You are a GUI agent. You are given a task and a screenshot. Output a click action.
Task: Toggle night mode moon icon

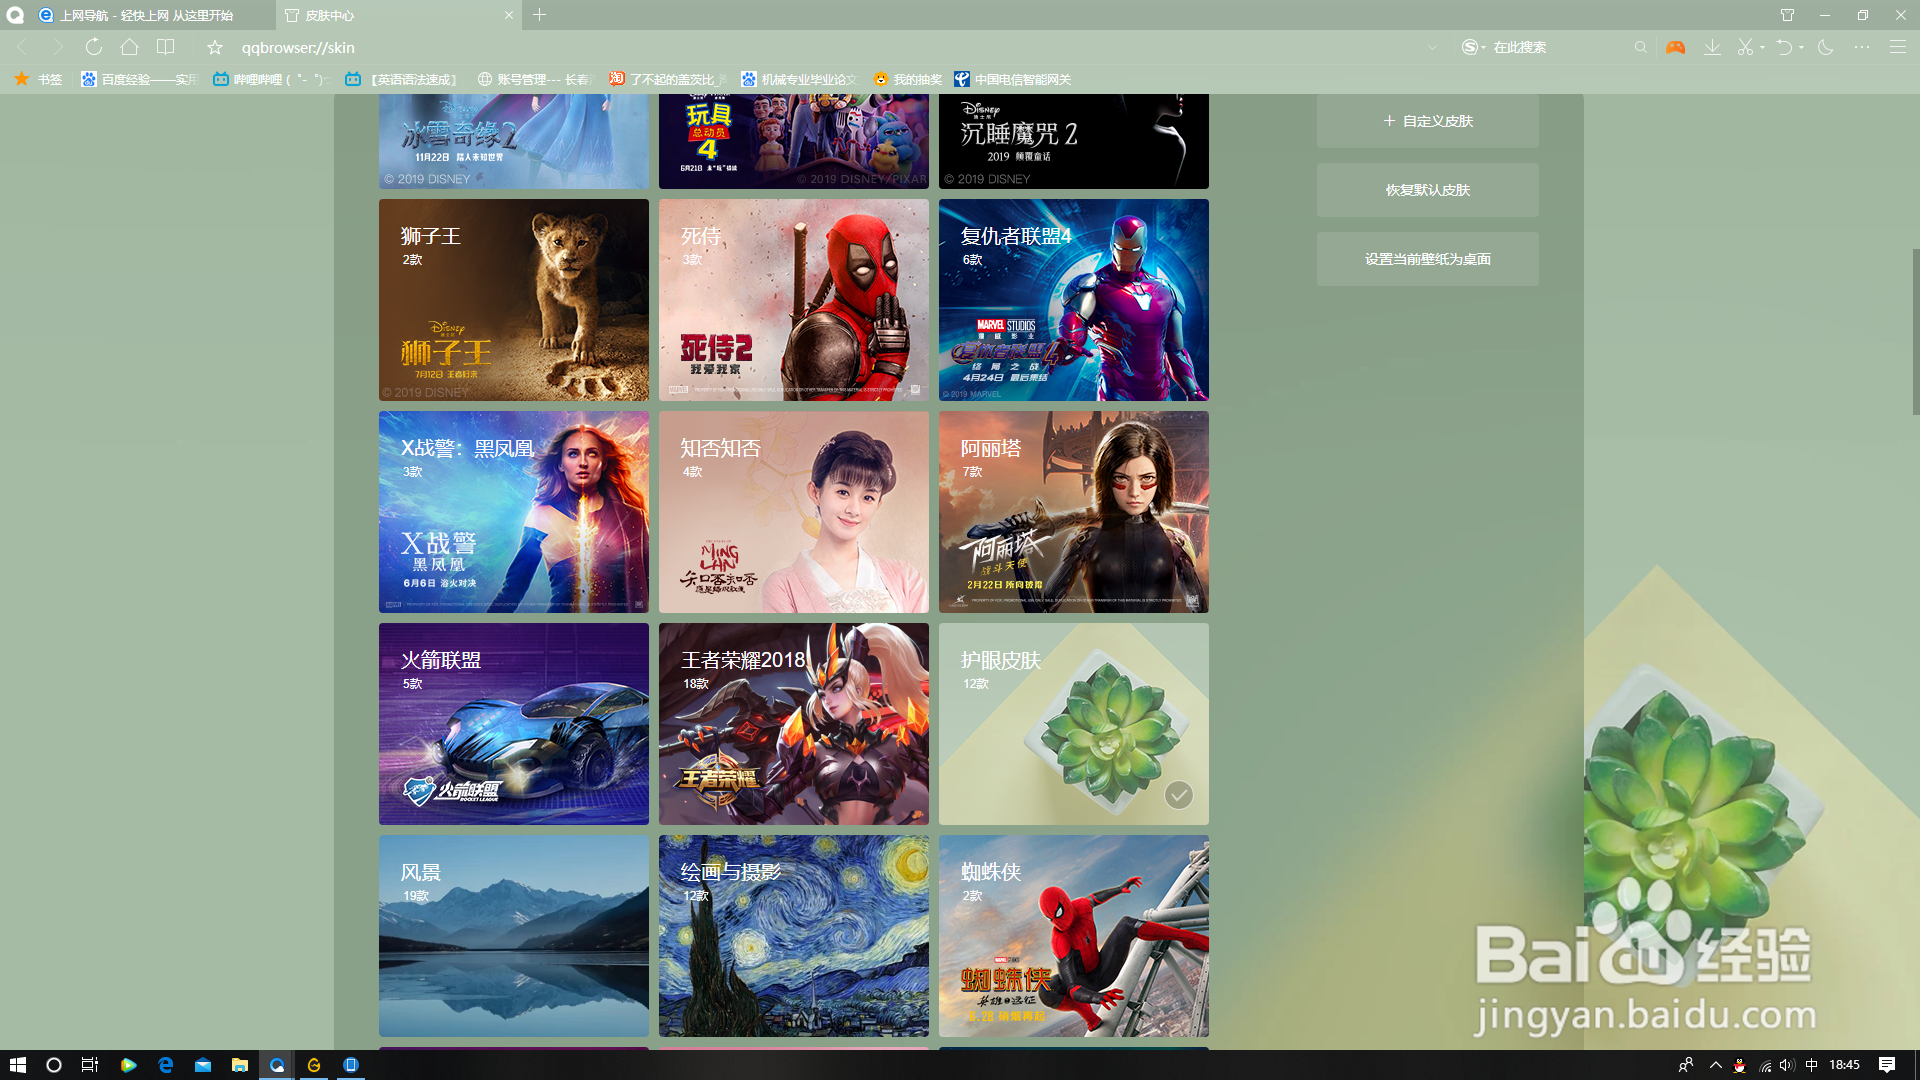1825,47
